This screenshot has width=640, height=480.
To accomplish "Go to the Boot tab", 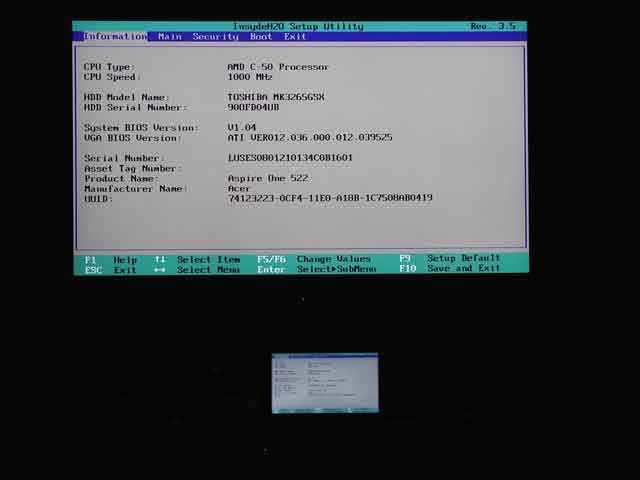I will pos(261,37).
